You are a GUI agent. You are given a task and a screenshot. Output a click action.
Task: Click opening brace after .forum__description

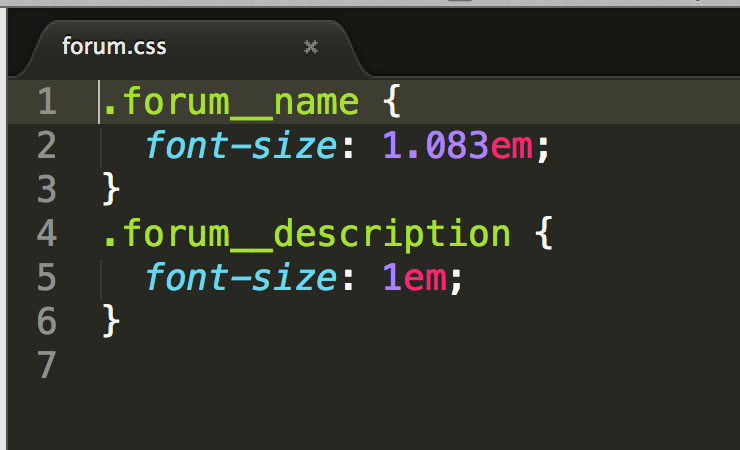point(544,233)
